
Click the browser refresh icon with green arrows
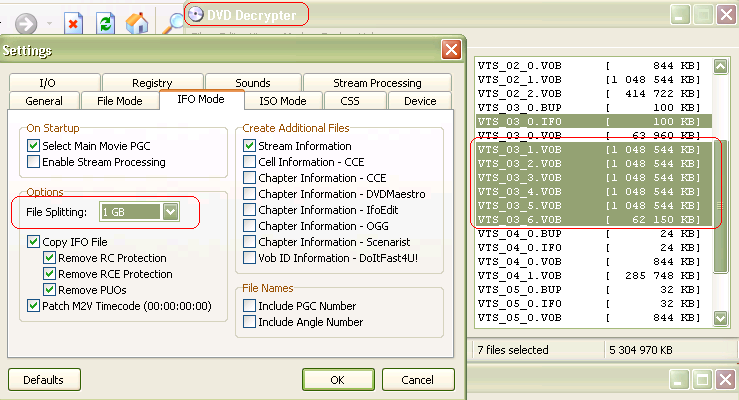(x=106, y=23)
